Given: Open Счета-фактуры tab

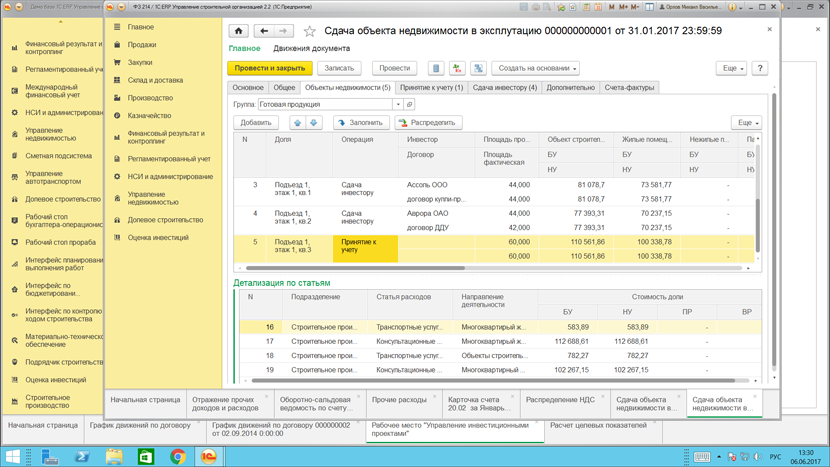Looking at the screenshot, I should point(629,88).
